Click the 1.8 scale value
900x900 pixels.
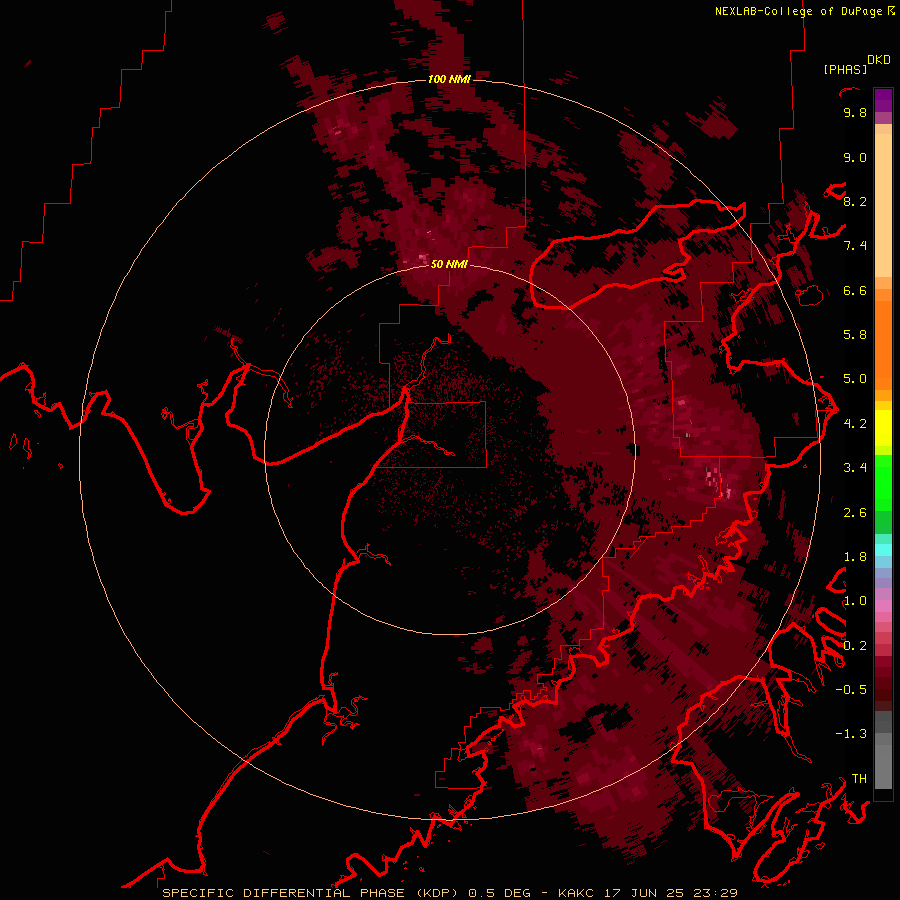click(x=855, y=557)
